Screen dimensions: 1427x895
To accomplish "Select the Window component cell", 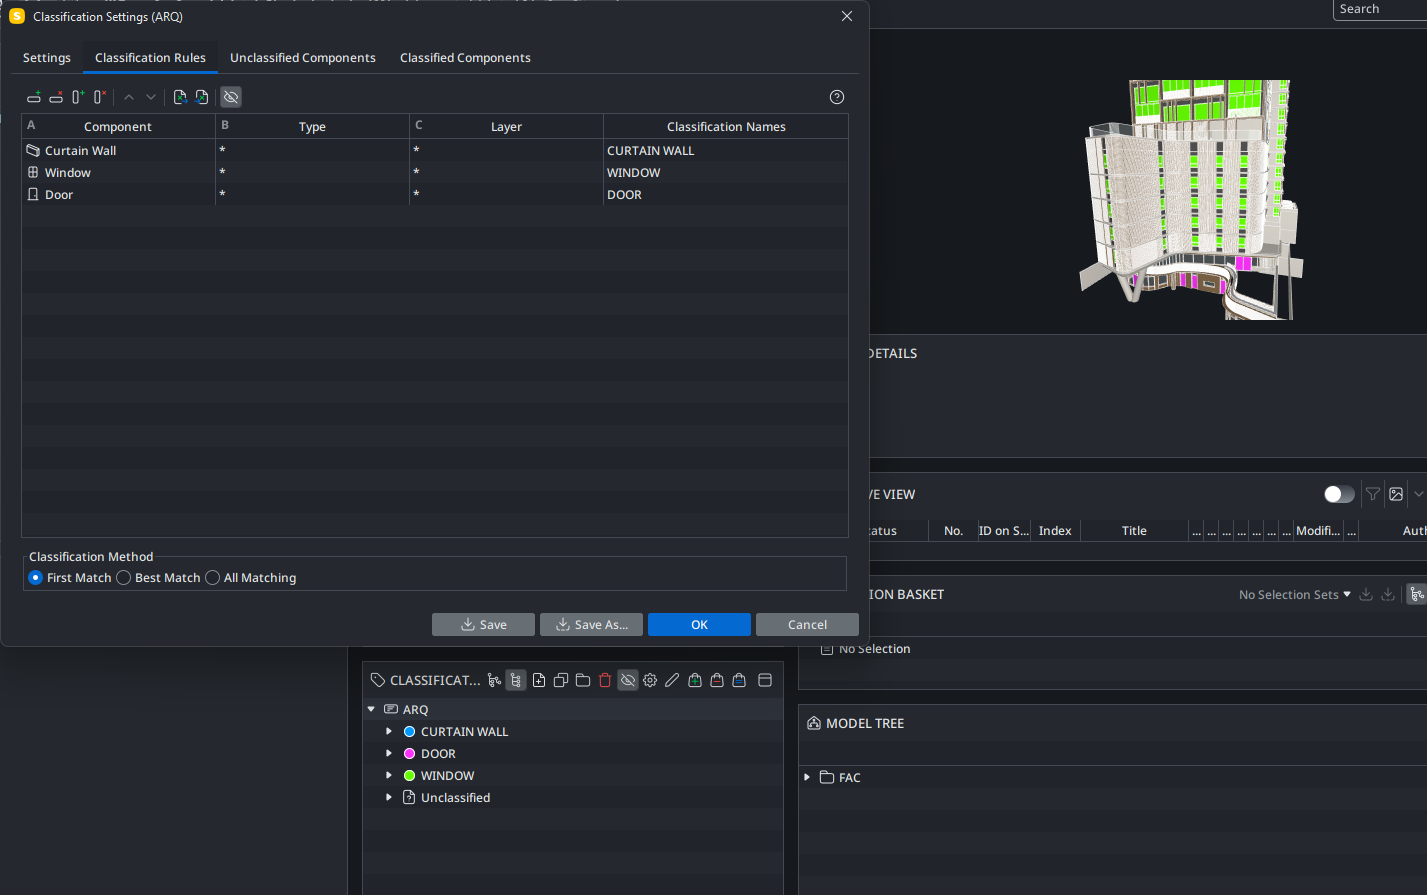I will (118, 173).
